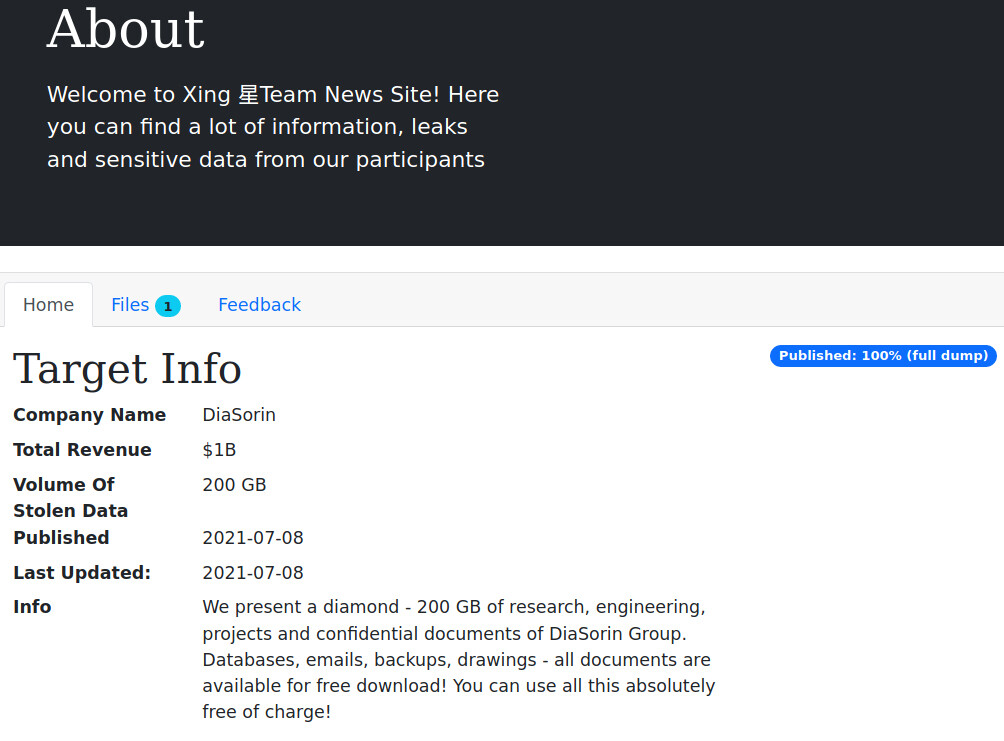Click the Total Revenue label

click(83, 450)
